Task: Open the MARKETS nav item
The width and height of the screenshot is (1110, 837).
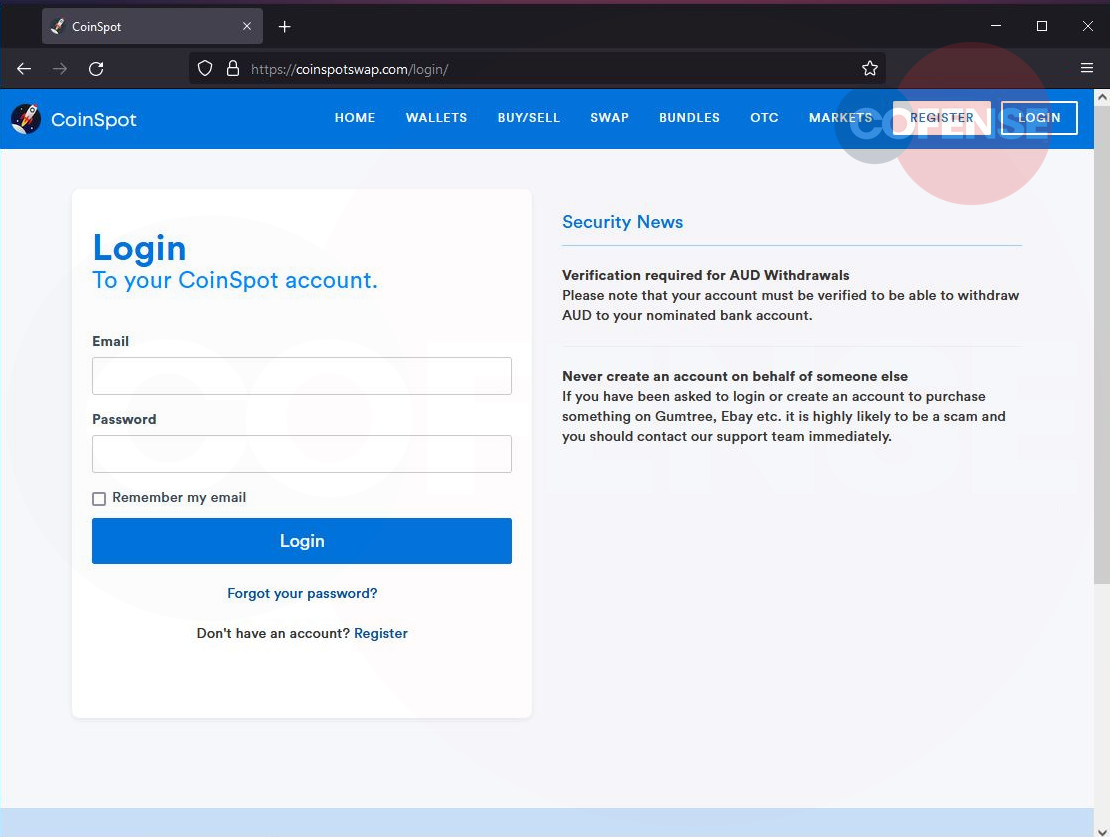Action: (840, 118)
